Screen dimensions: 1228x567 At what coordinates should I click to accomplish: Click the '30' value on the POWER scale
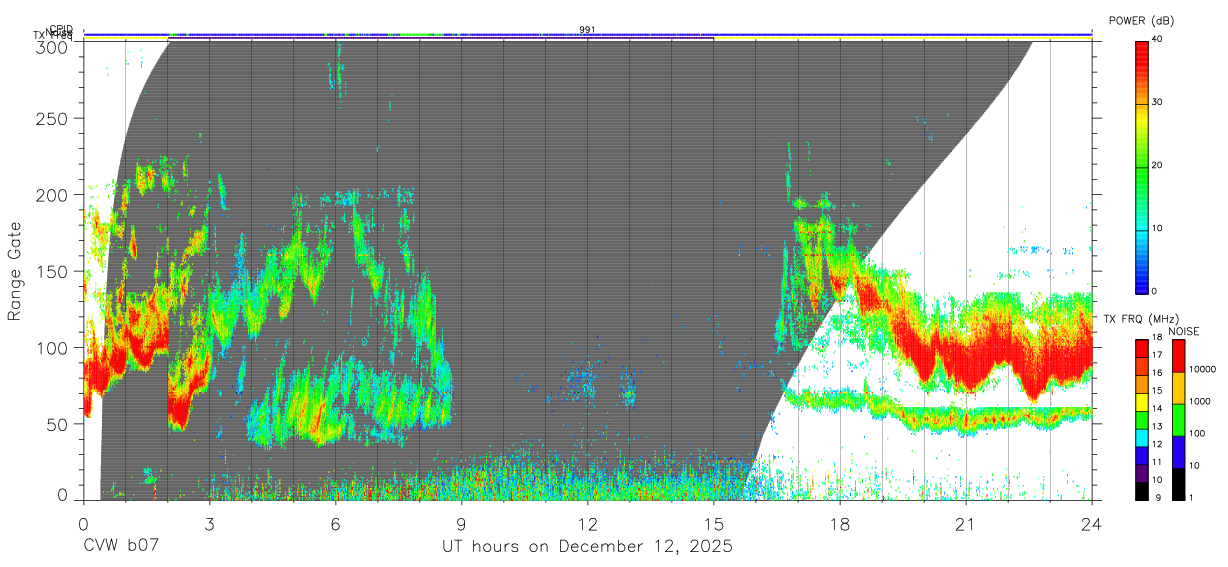coord(1158,102)
